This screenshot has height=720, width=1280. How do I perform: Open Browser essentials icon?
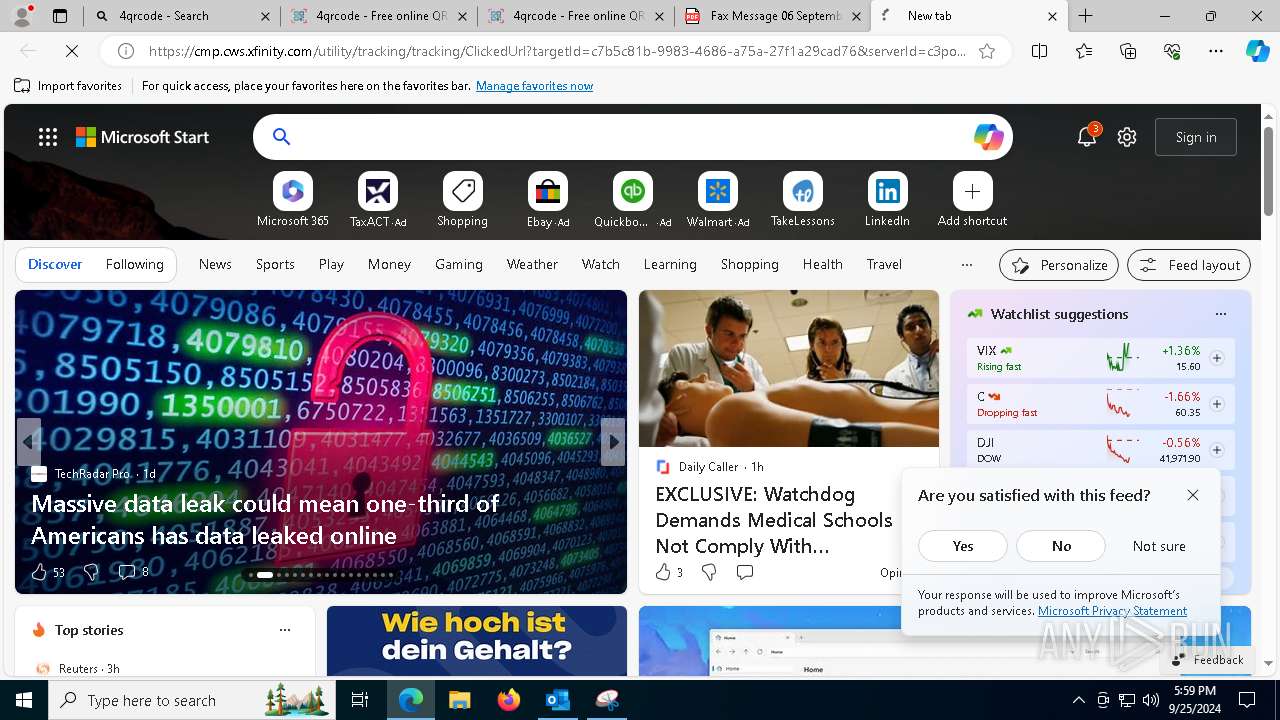[x=1172, y=51]
